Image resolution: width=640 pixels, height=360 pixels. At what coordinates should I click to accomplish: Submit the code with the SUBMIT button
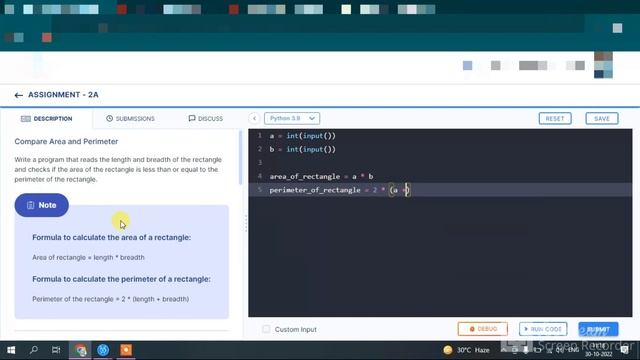click(598, 329)
